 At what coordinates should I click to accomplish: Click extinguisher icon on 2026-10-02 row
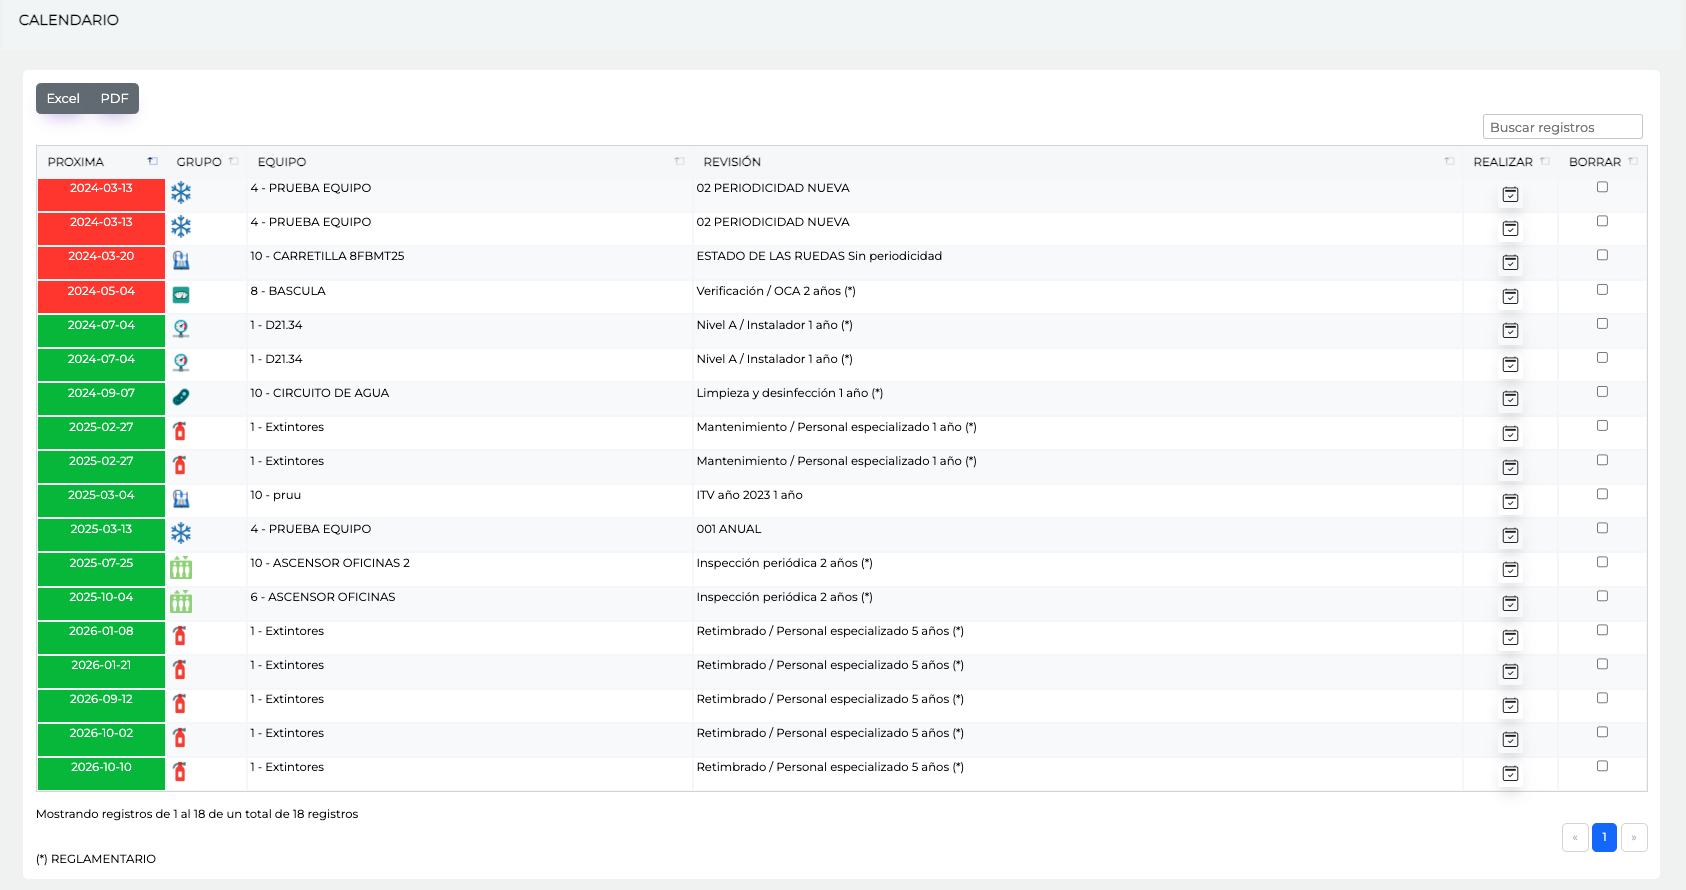point(180,737)
